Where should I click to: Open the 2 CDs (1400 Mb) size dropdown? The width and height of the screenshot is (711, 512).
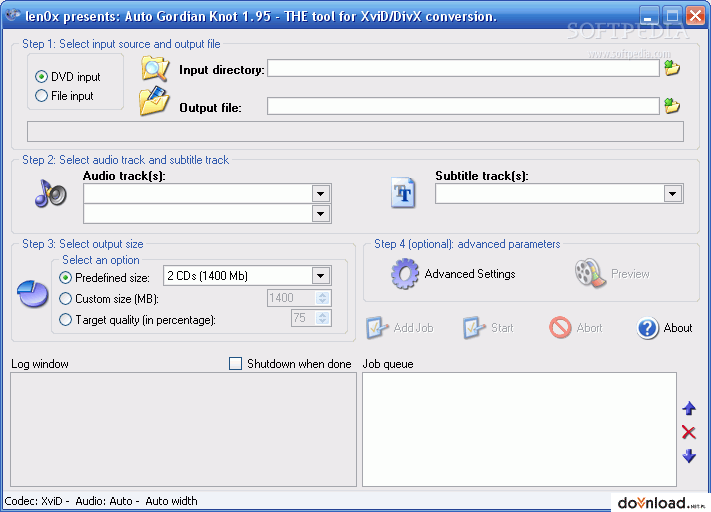[321, 276]
